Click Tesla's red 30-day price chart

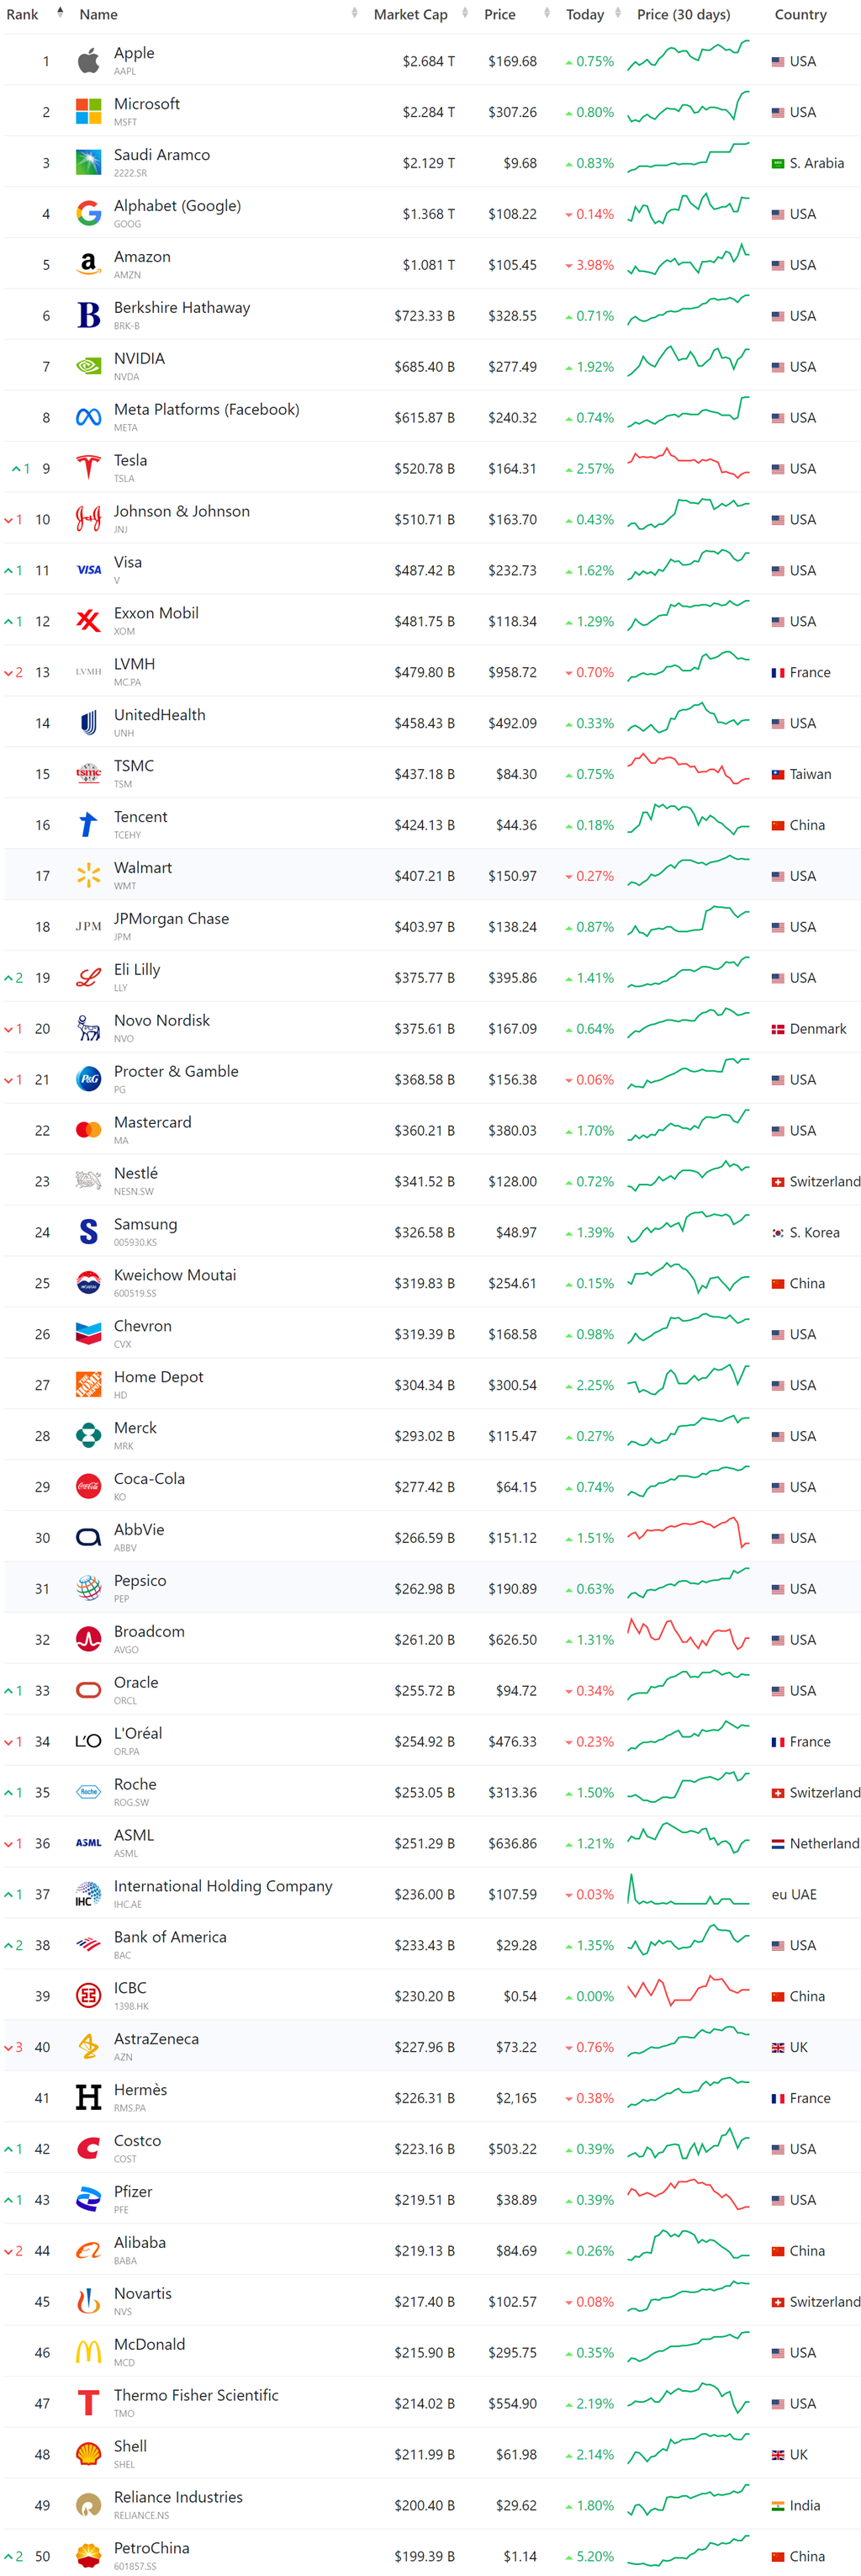click(688, 464)
